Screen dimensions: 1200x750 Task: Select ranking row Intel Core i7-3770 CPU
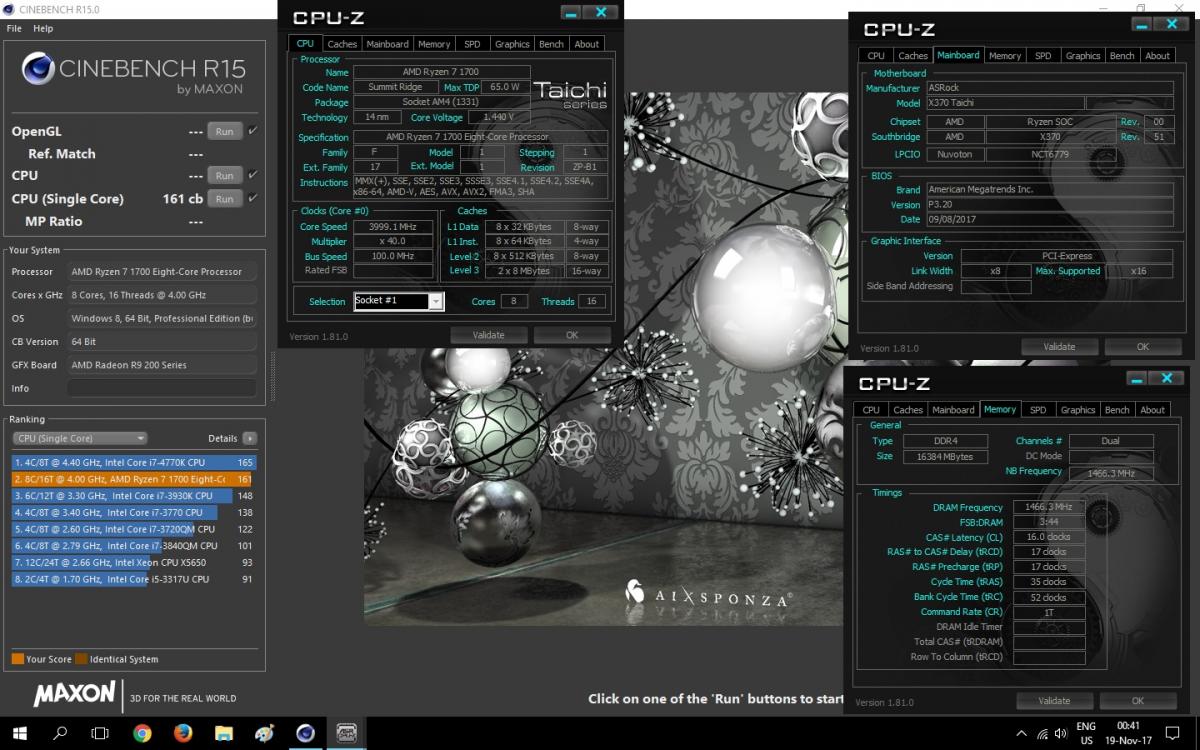134,513
